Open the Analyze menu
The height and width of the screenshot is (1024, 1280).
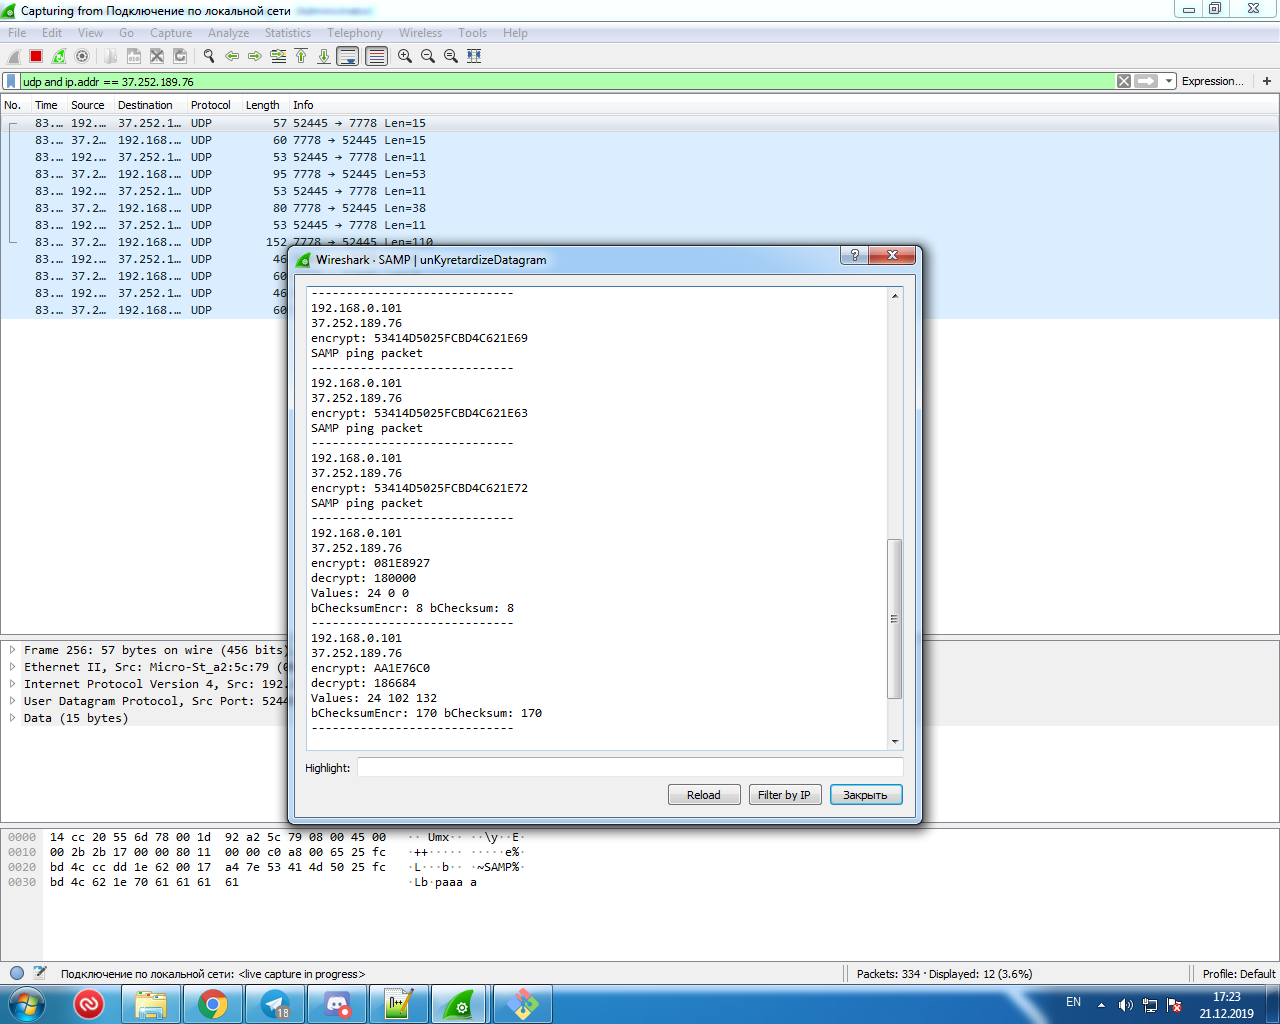coord(229,33)
